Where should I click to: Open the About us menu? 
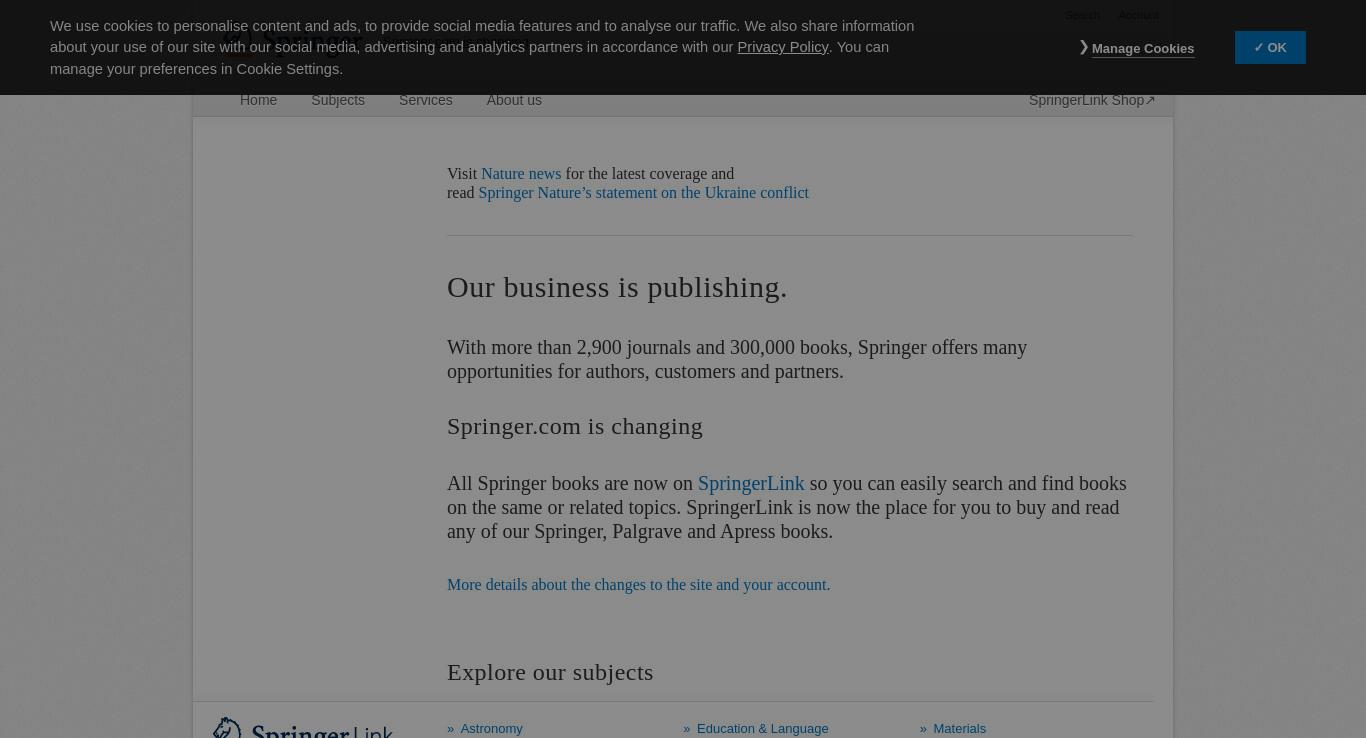514,100
